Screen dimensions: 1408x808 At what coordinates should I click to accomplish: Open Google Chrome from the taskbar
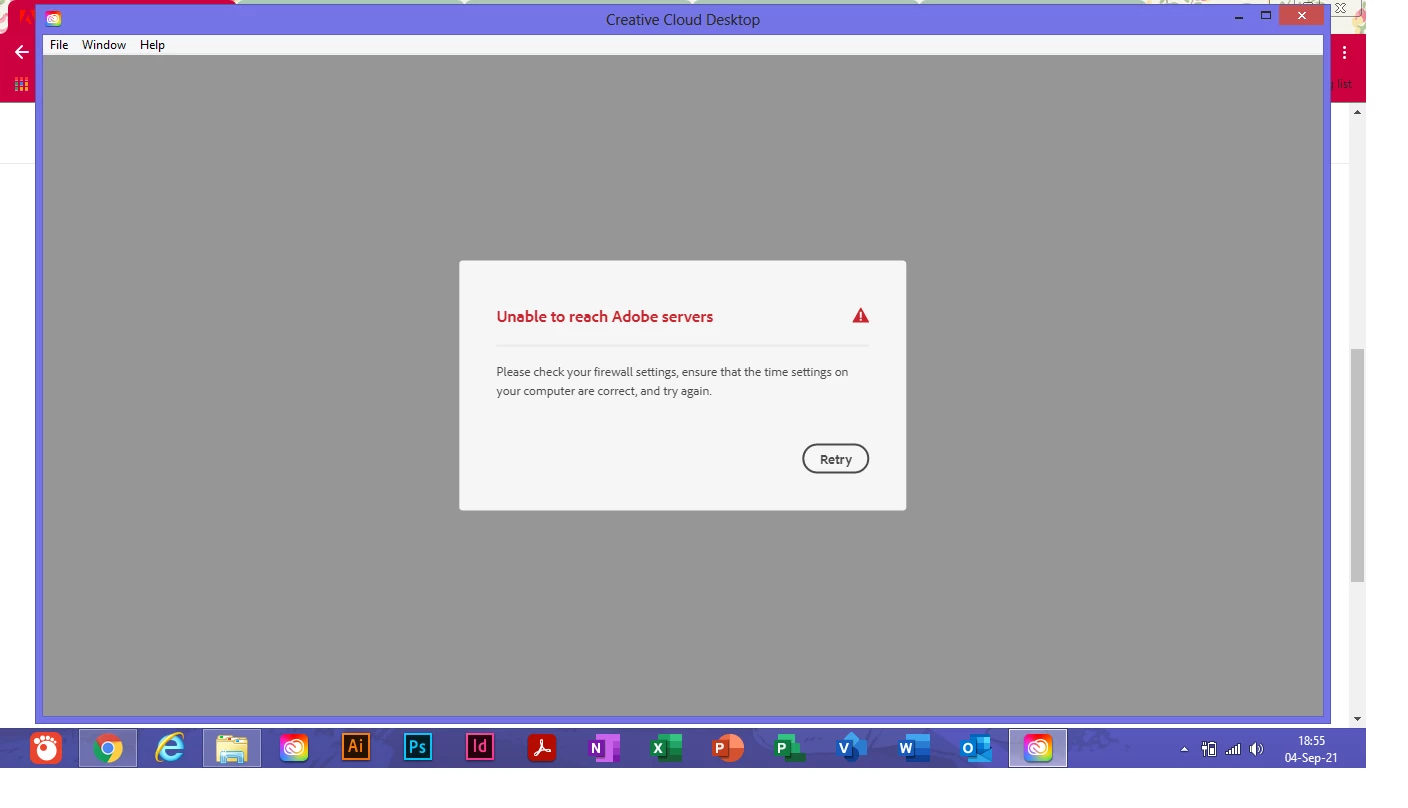click(108, 748)
